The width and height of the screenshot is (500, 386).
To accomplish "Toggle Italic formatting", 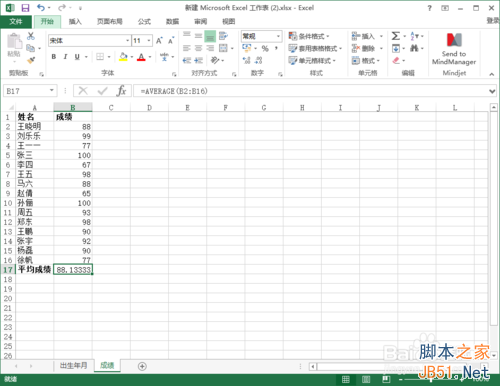I will [x=65, y=57].
